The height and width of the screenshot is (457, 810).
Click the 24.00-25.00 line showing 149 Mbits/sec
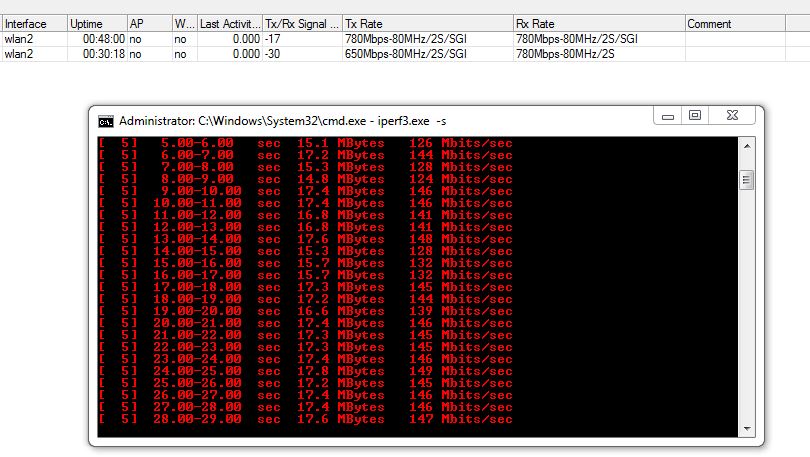click(x=306, y=371)
